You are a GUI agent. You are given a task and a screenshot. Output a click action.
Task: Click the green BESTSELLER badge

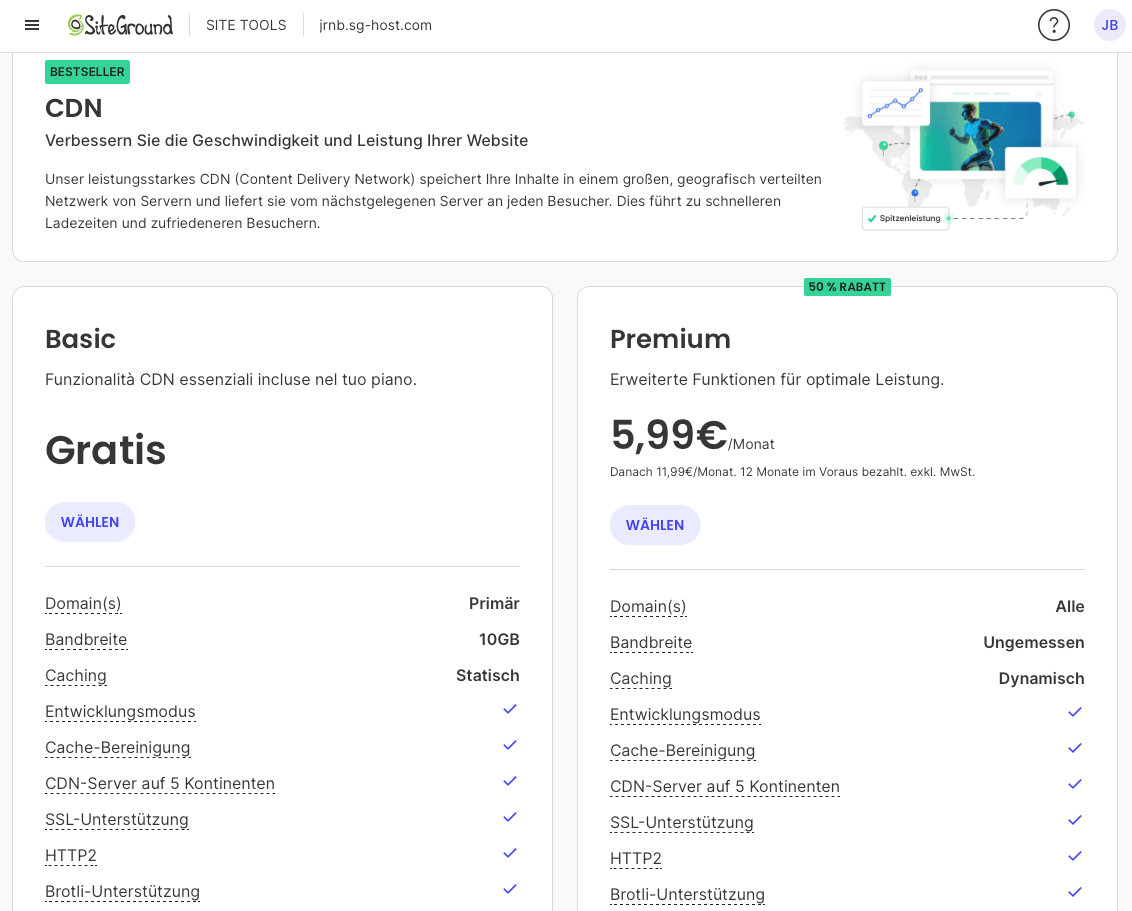click(87, 72)
